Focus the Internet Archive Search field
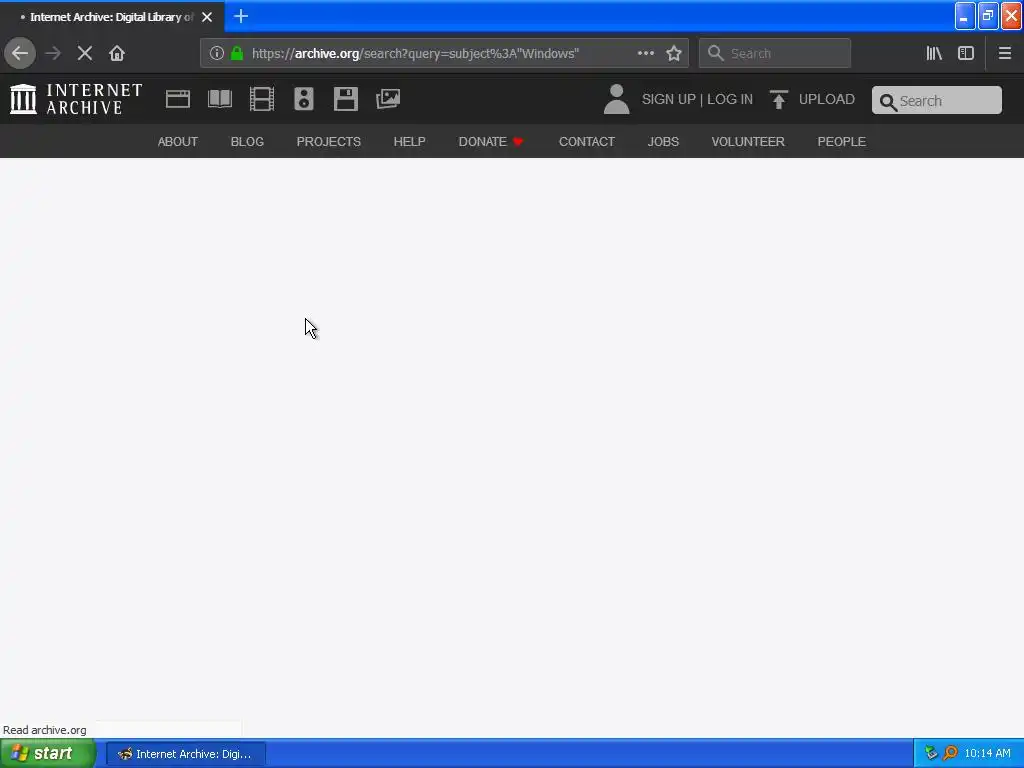1024x768 pixels. 936,101
